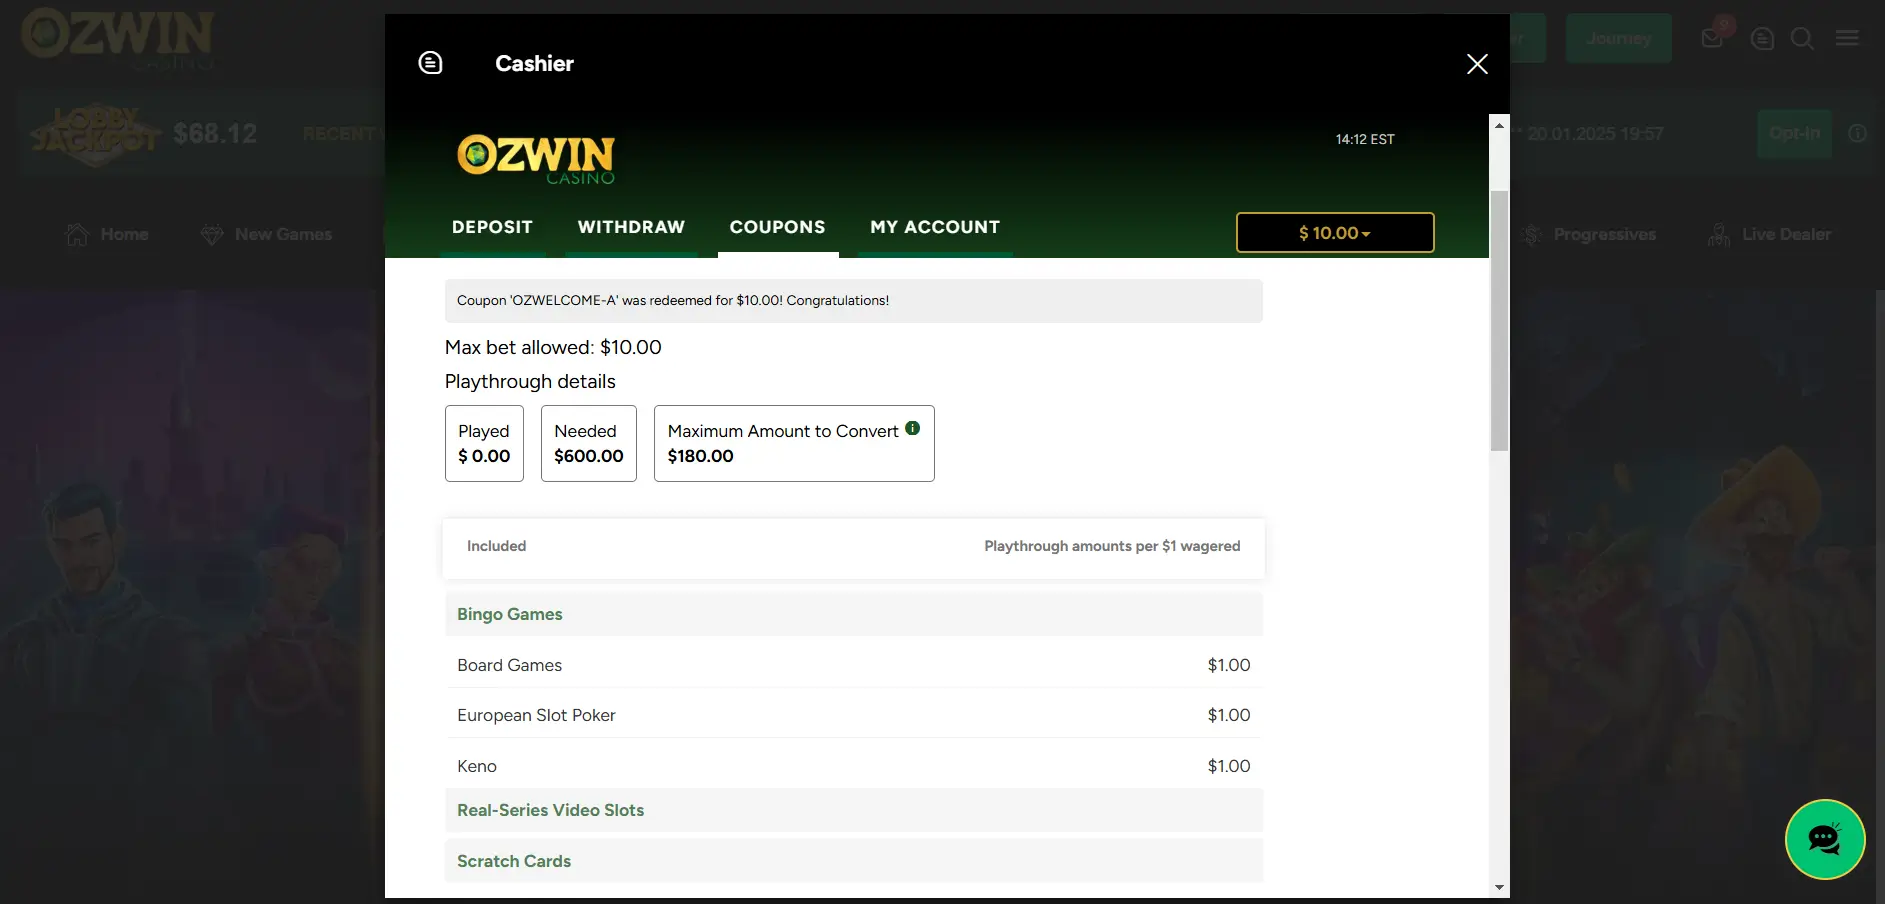1885x904 pixels.
Task: Click the Included column header
Action: [496, 546]
